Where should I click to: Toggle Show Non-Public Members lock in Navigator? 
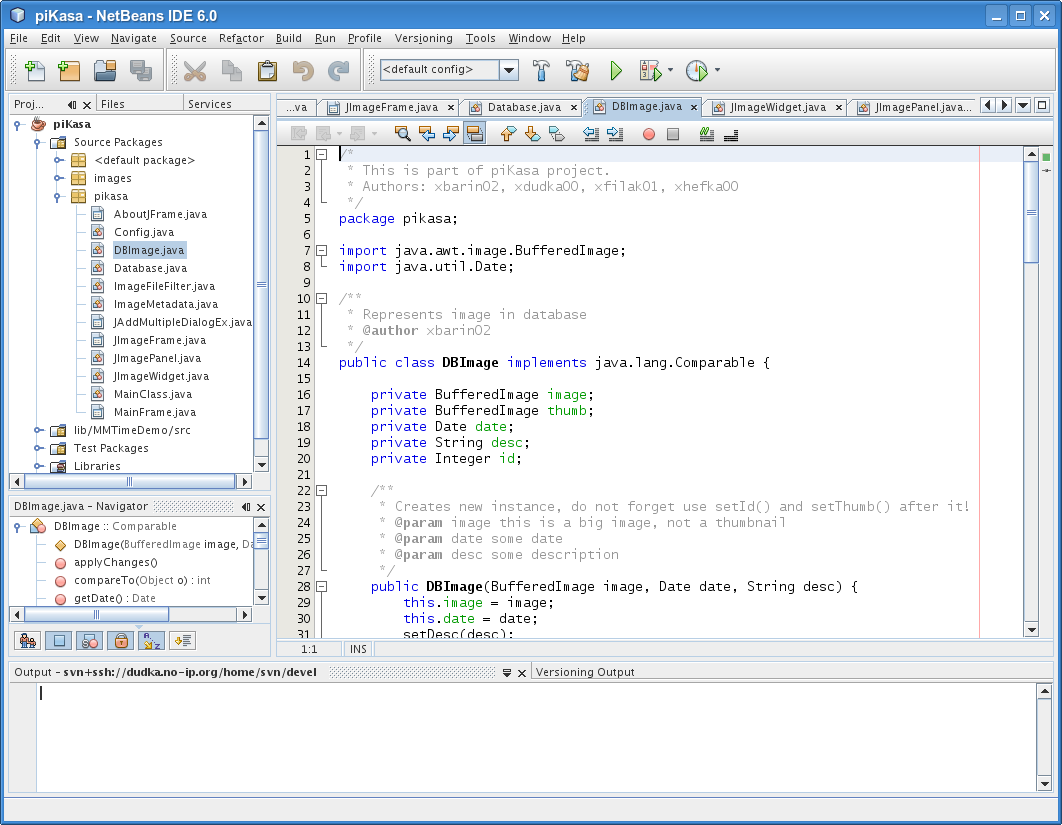pos(119,641)
